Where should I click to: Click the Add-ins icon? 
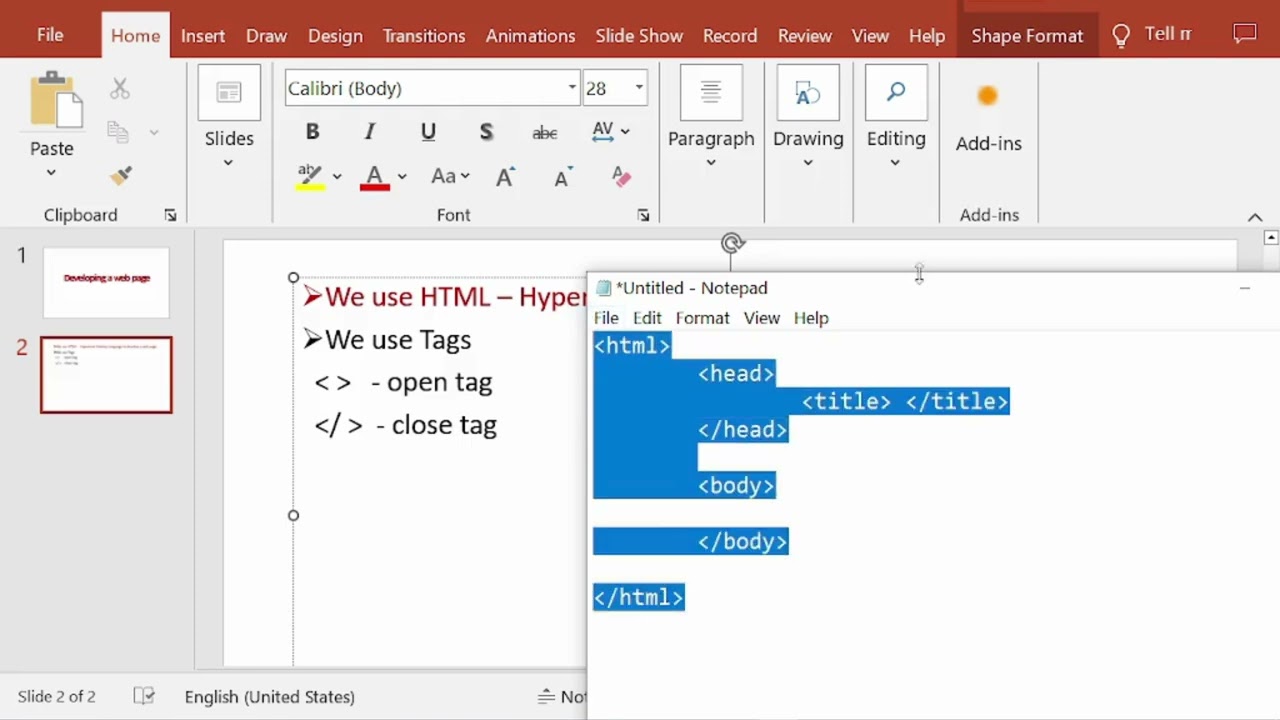988,97
